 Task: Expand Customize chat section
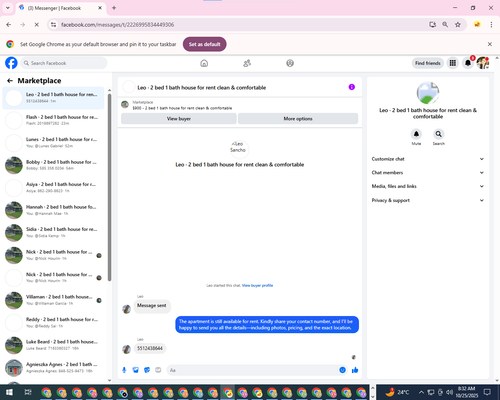click(x=428, y=159)
